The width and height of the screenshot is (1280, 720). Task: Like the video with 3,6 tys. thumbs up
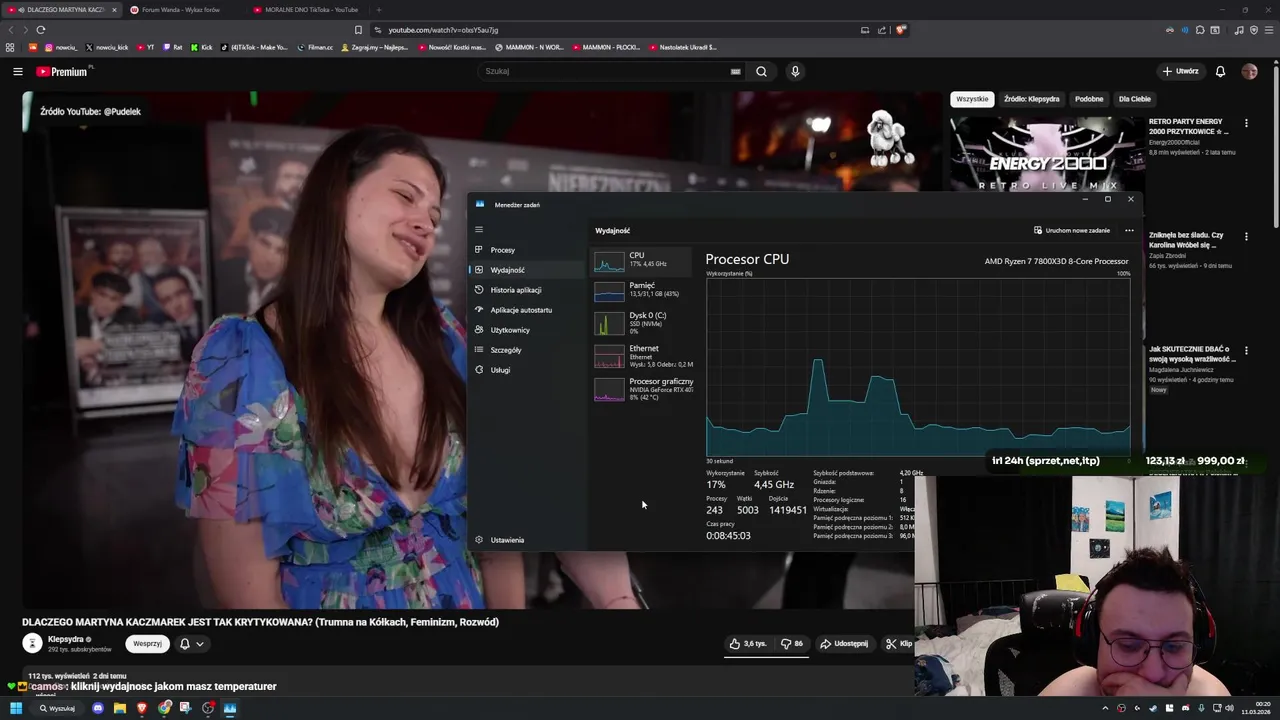click(747, 644)
